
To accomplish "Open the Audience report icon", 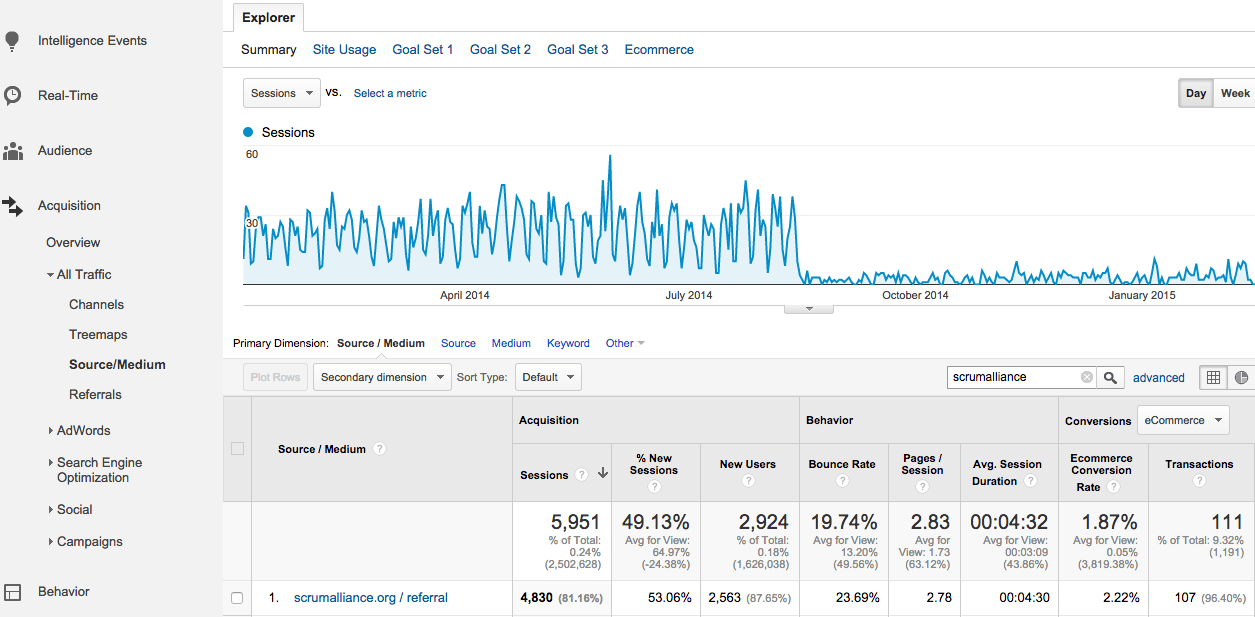I will tap(14, 150).
